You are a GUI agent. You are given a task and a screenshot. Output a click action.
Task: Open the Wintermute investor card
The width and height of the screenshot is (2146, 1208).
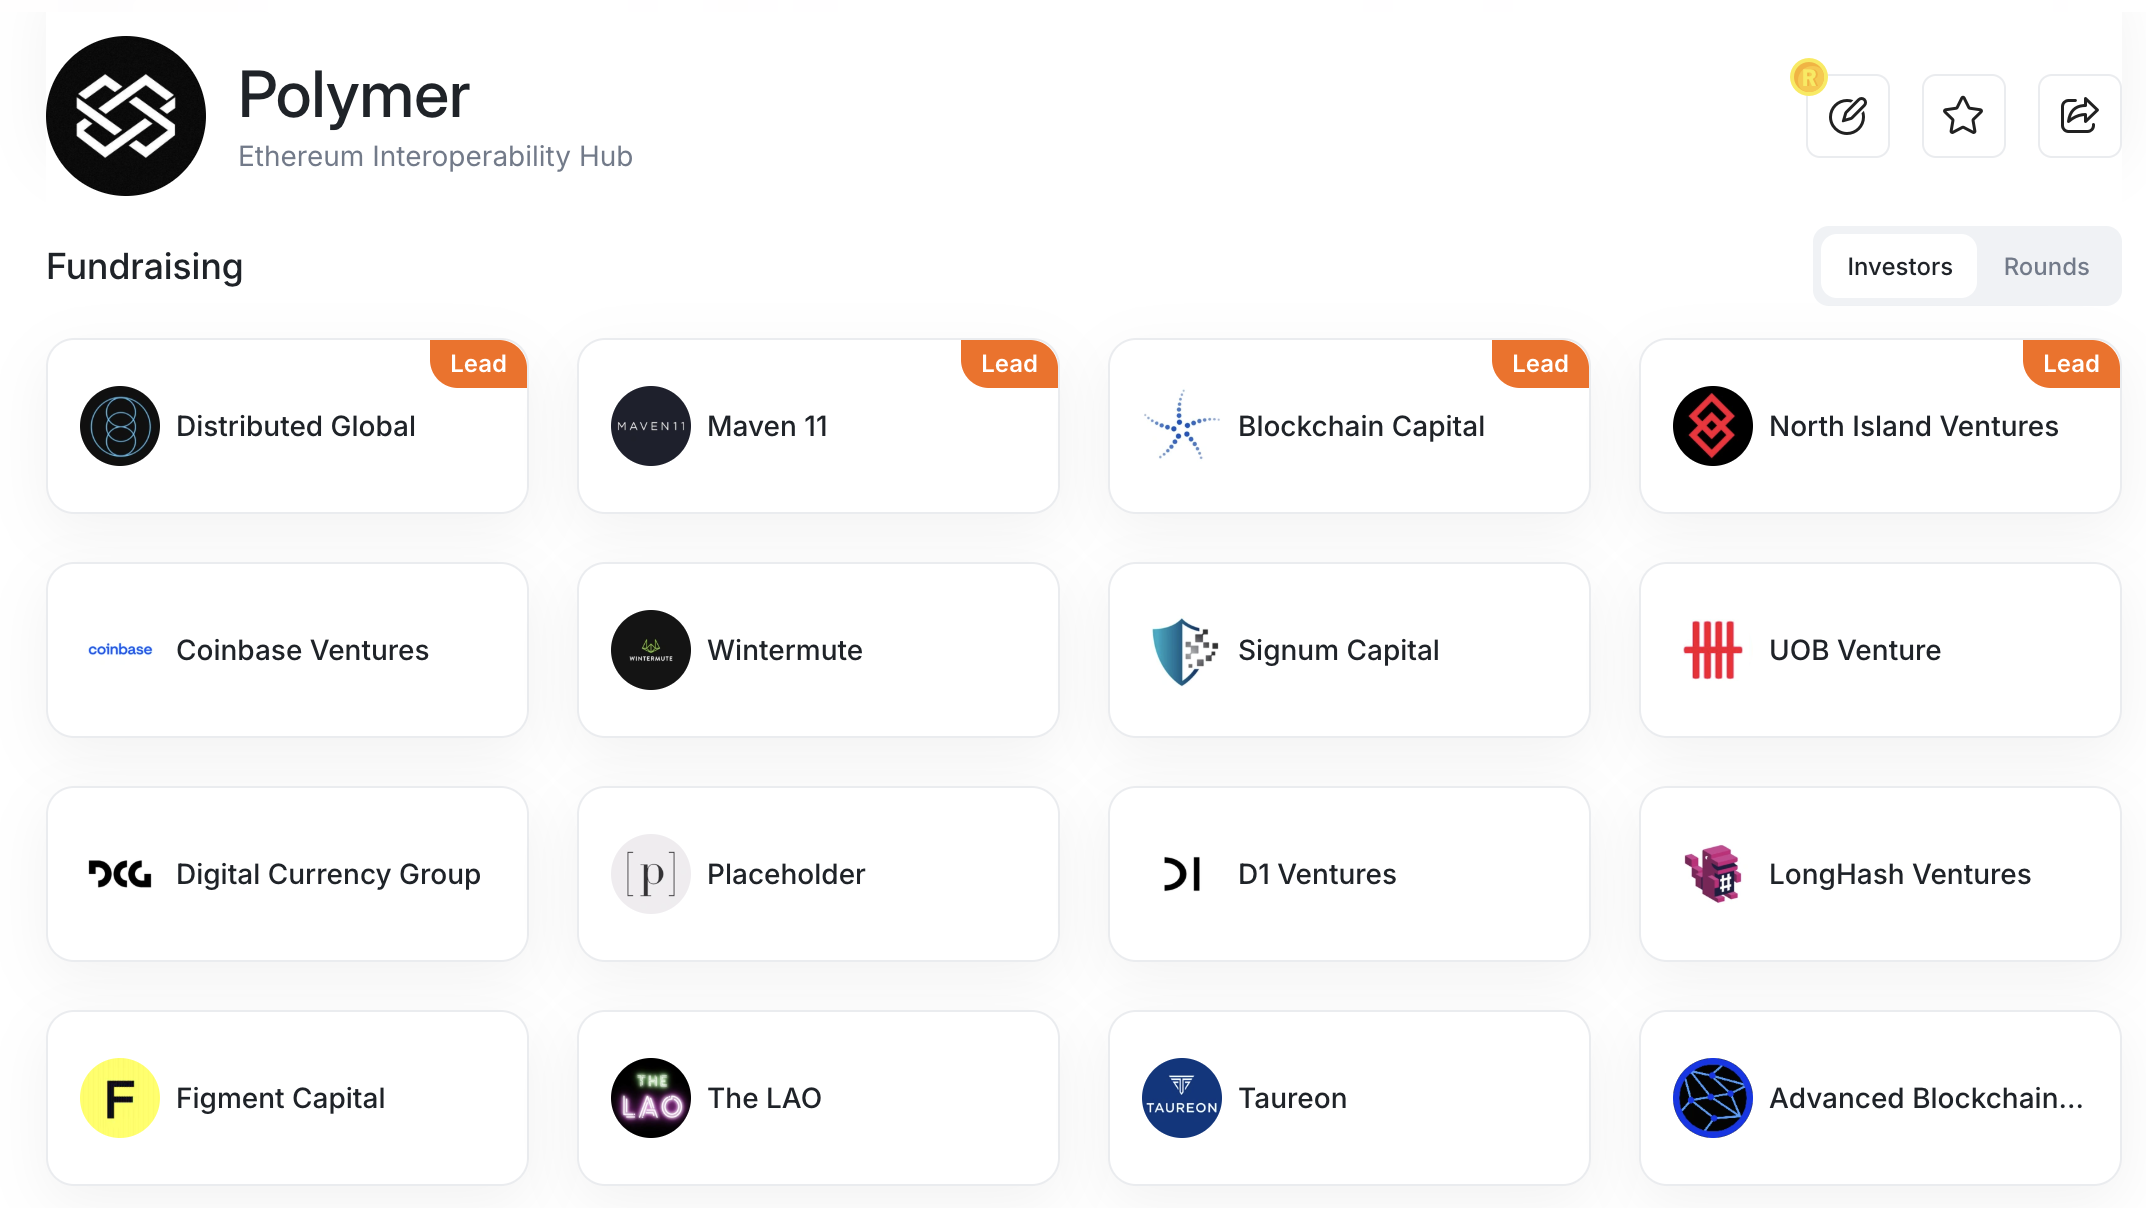[818, 650]
